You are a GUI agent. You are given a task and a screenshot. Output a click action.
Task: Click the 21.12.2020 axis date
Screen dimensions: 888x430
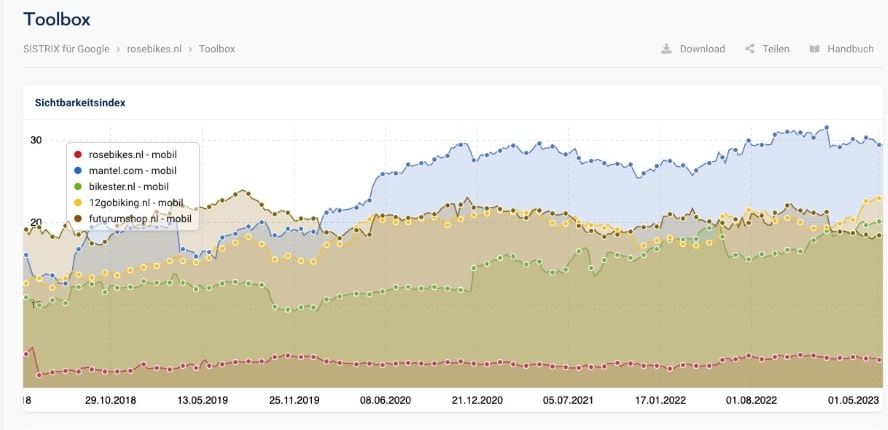(x=477, y=401)
